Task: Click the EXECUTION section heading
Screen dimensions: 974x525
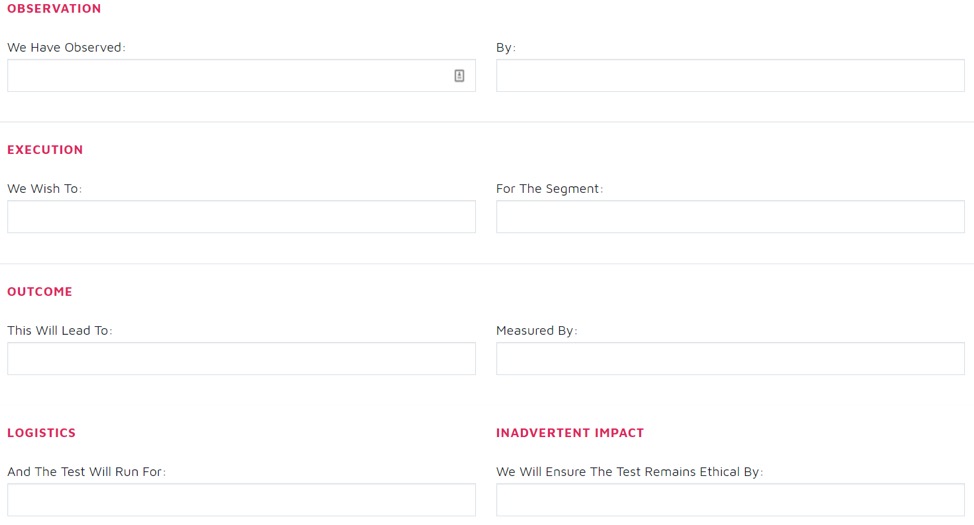Action: coord(45,150)
